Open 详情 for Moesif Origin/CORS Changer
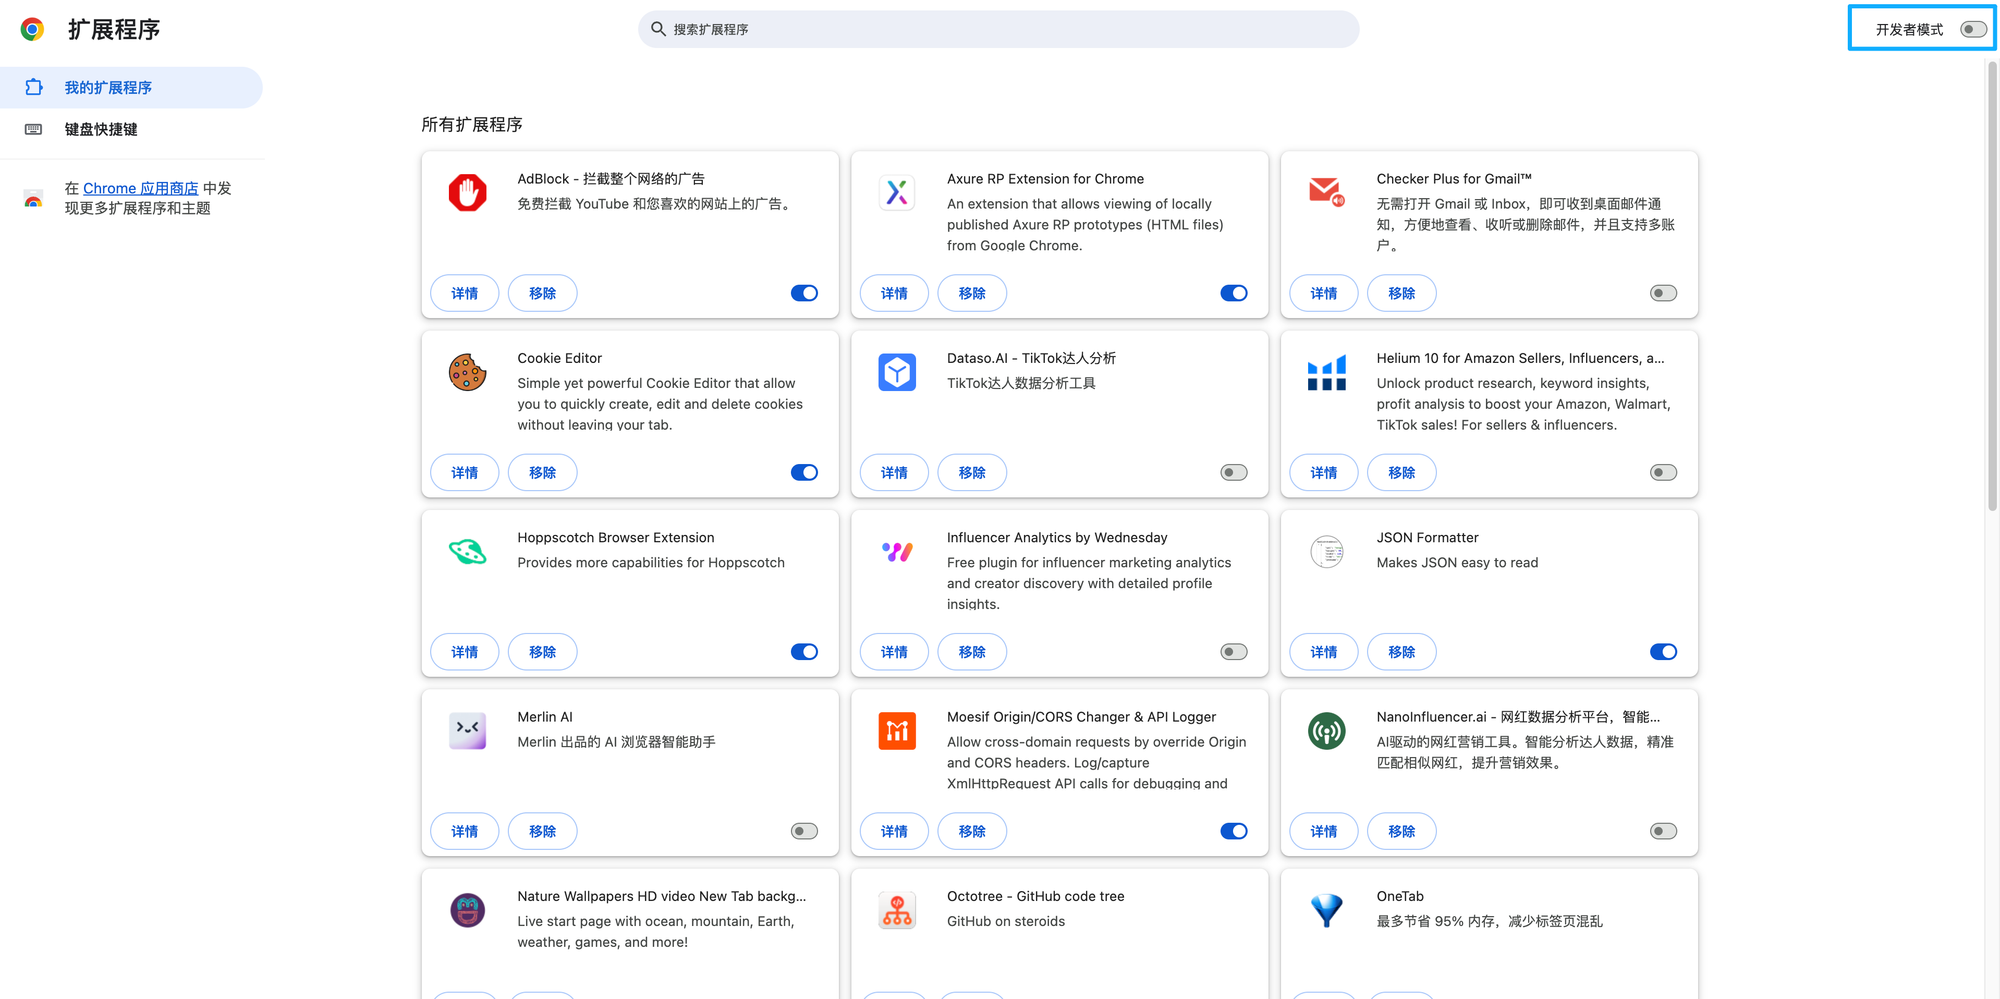2000x999 pixels. (894, 831)
